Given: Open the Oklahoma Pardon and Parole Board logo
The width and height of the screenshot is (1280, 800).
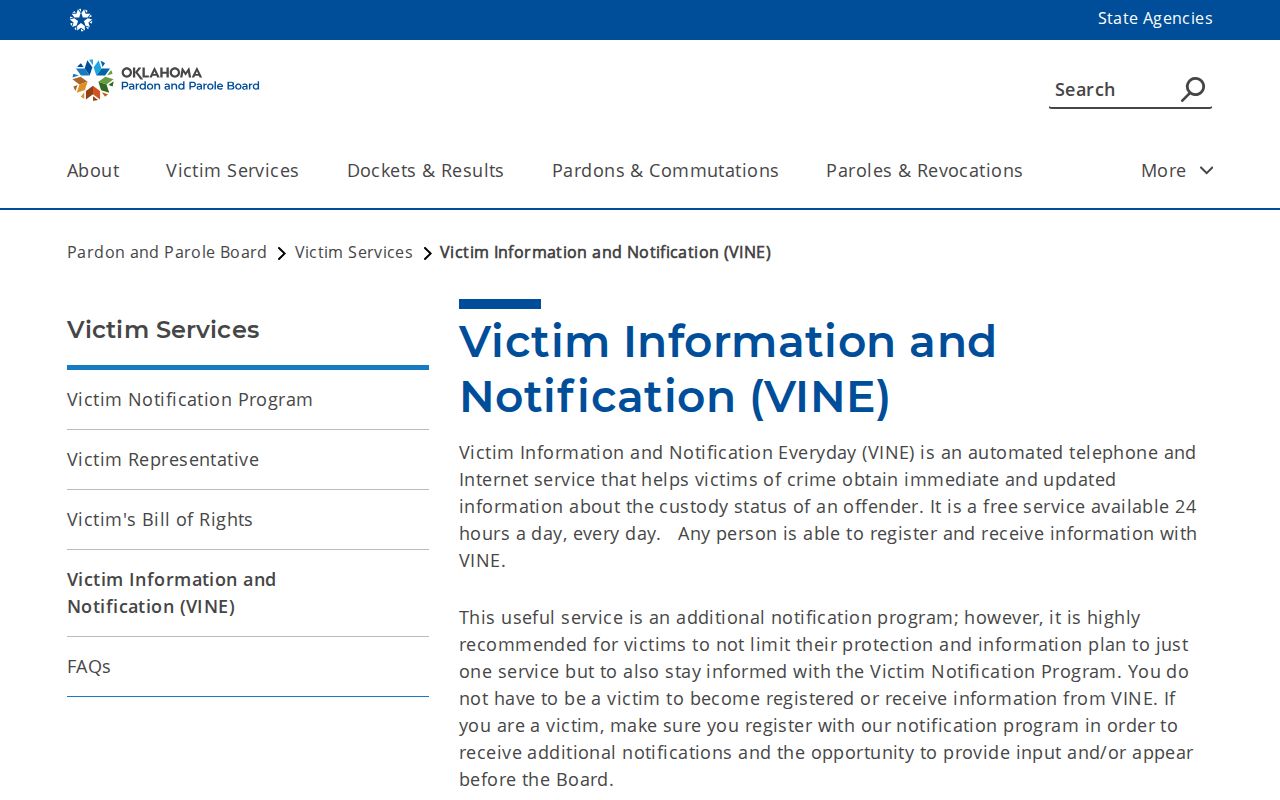Looking at the screenshot, I should (166, 80).
